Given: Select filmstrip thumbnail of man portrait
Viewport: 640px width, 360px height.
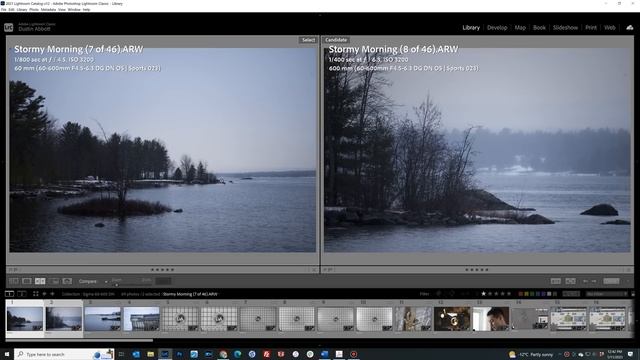Looking at the screenshot, I should 491,319.
